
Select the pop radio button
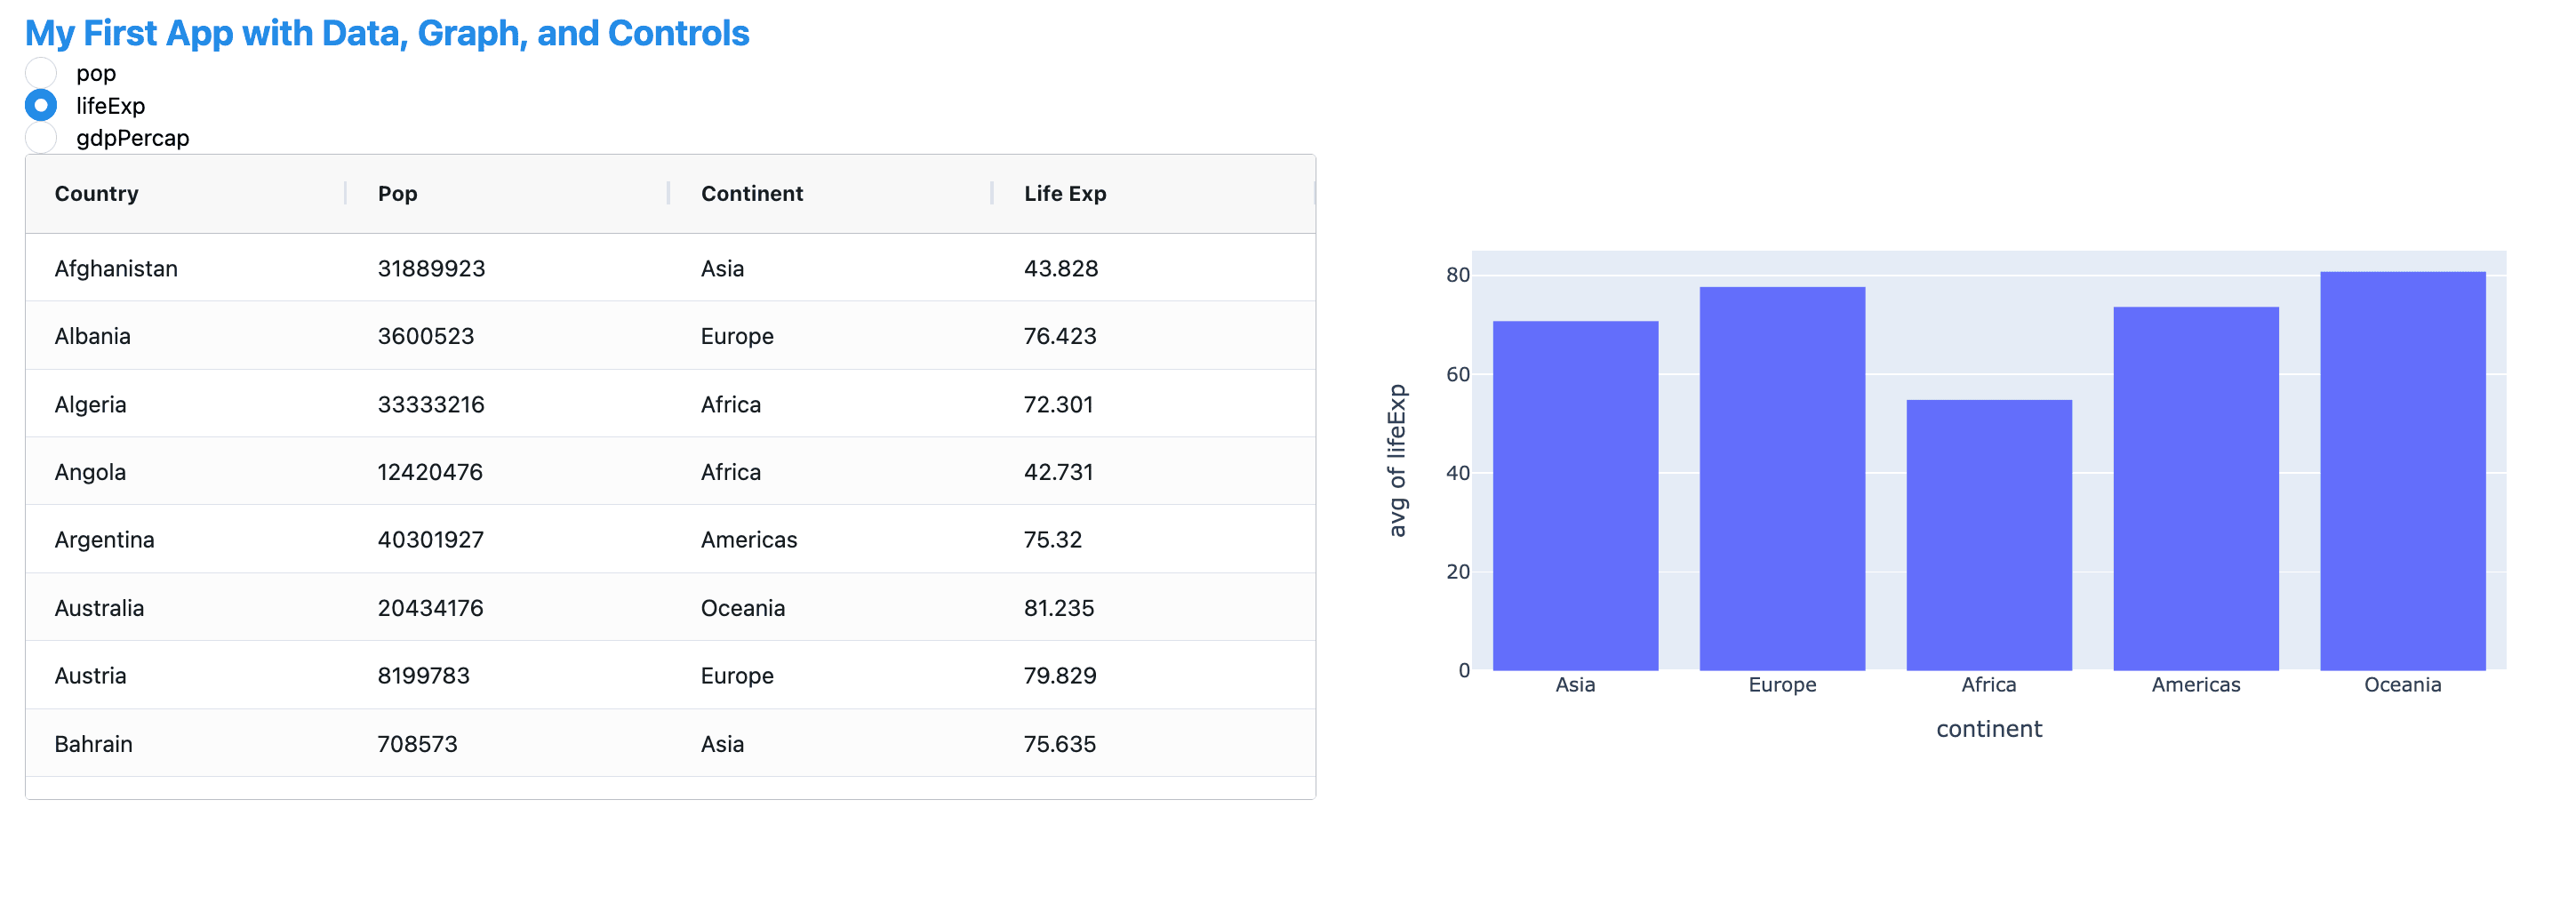pos(41,72)
